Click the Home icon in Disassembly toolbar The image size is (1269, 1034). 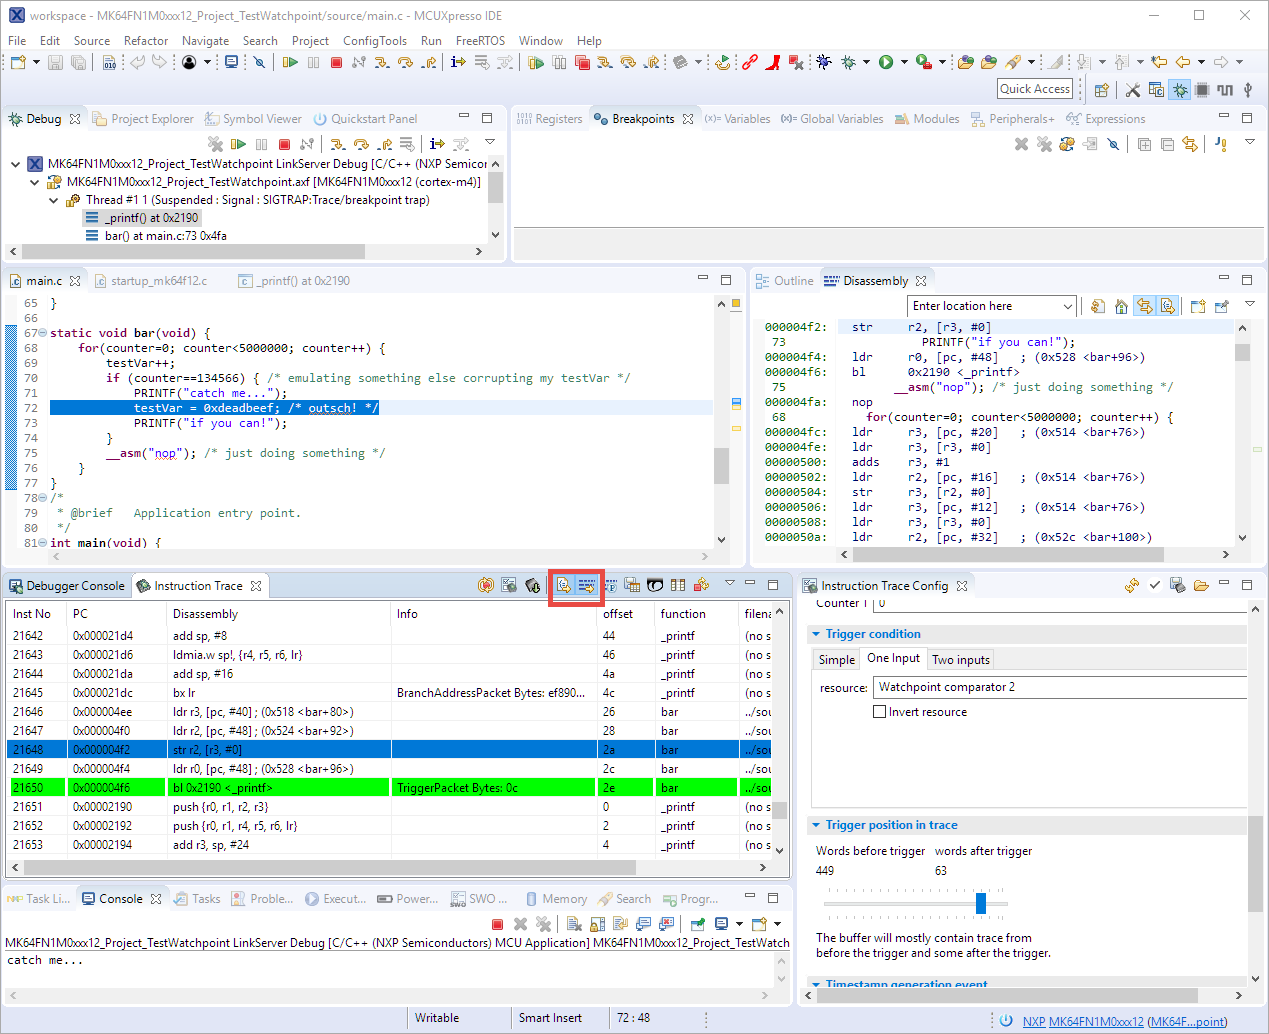coord(1121,306)
